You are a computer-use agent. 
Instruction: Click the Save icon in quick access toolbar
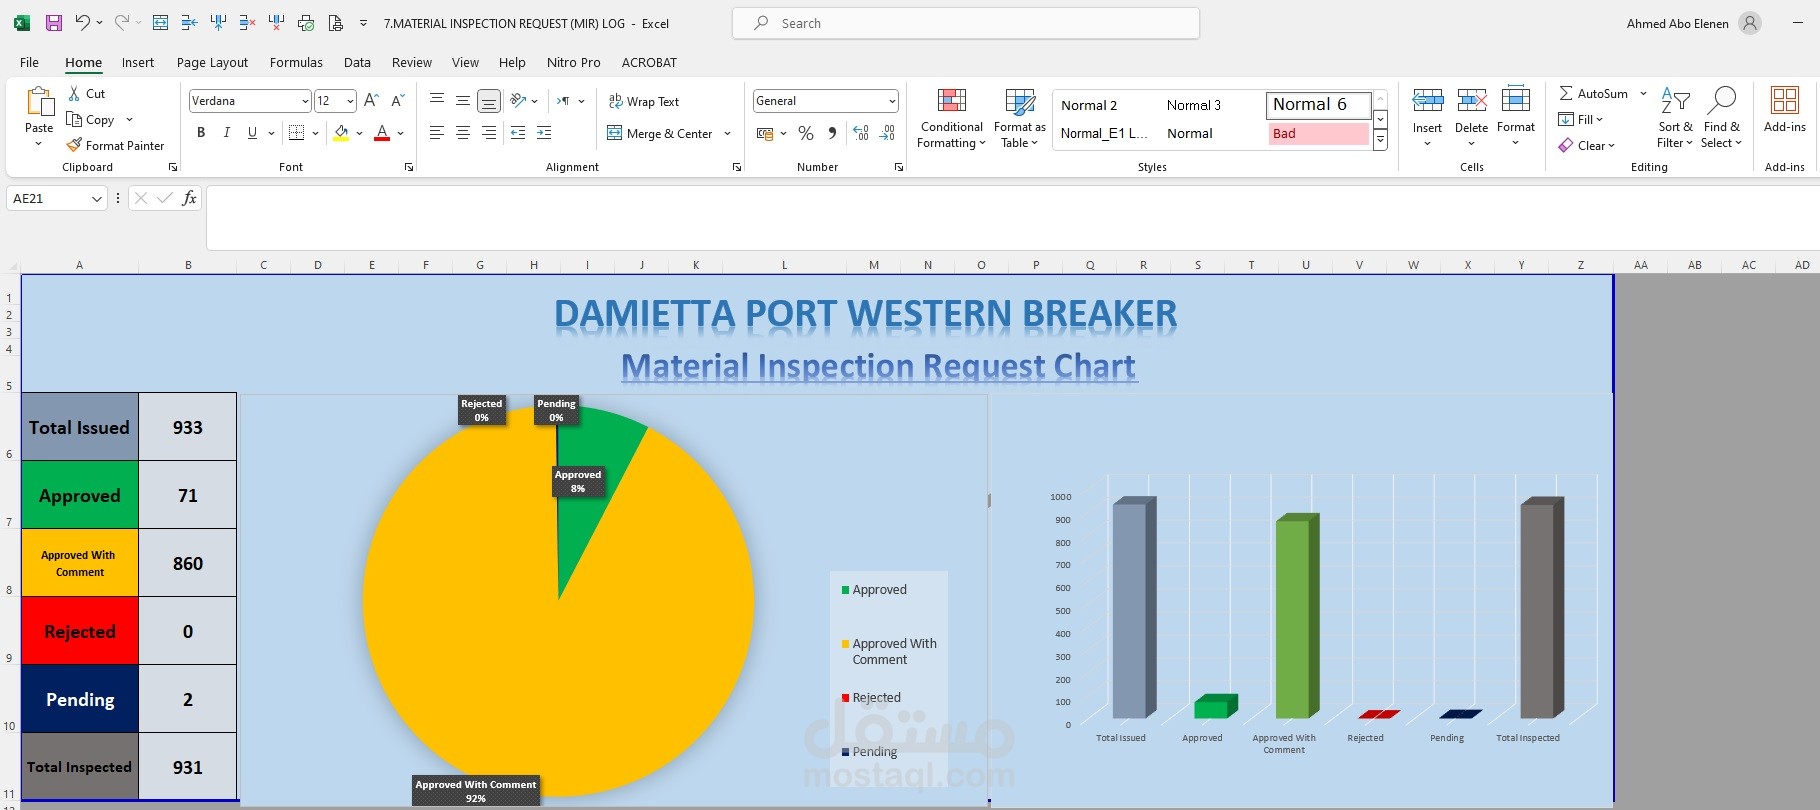(x=54, y=23)
